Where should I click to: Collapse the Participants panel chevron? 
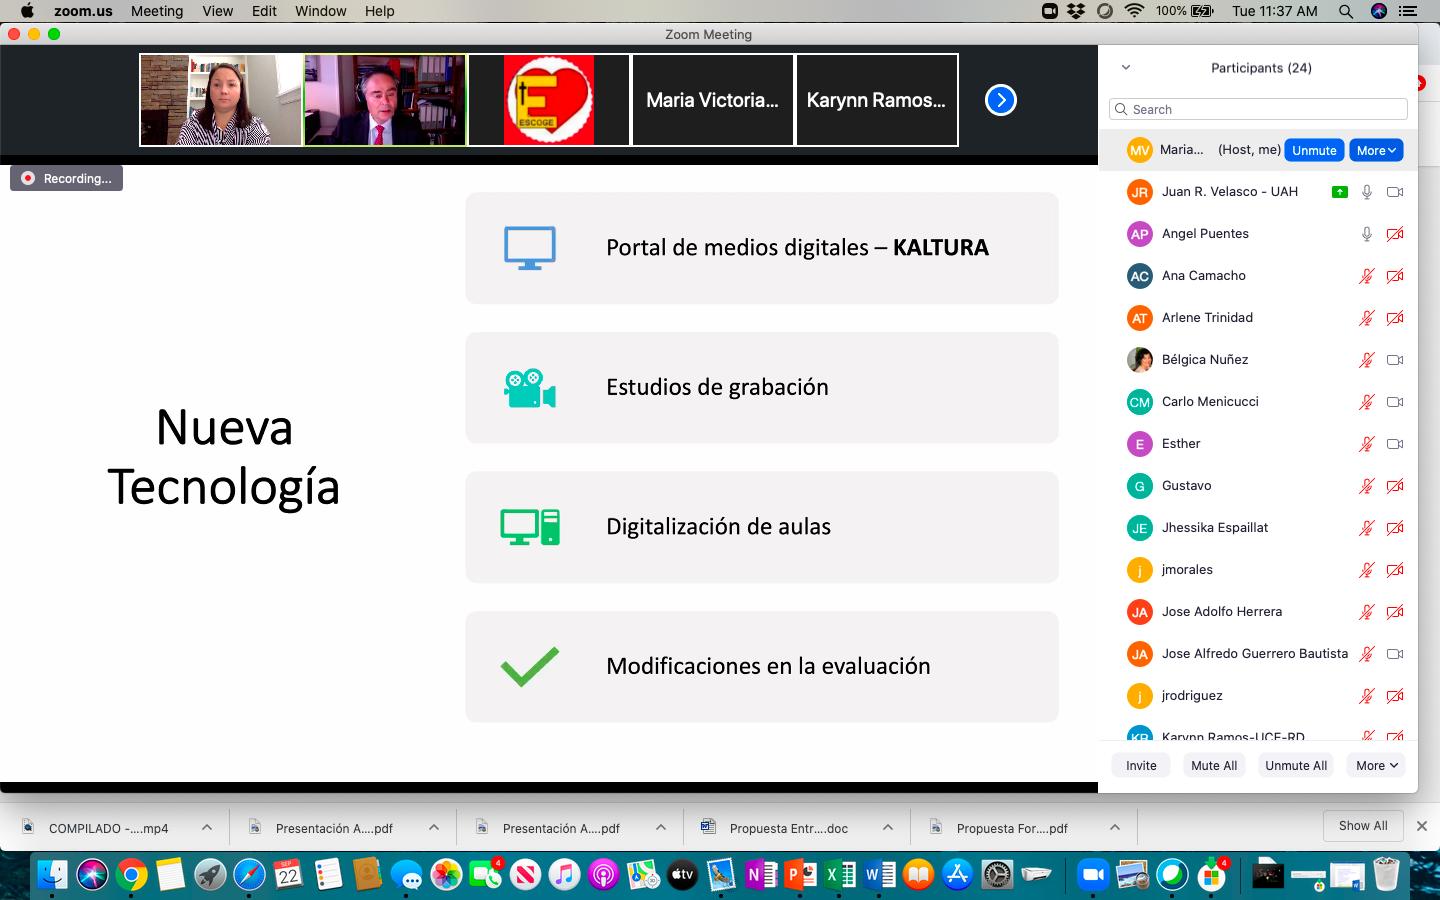(x=1126, y=68)
